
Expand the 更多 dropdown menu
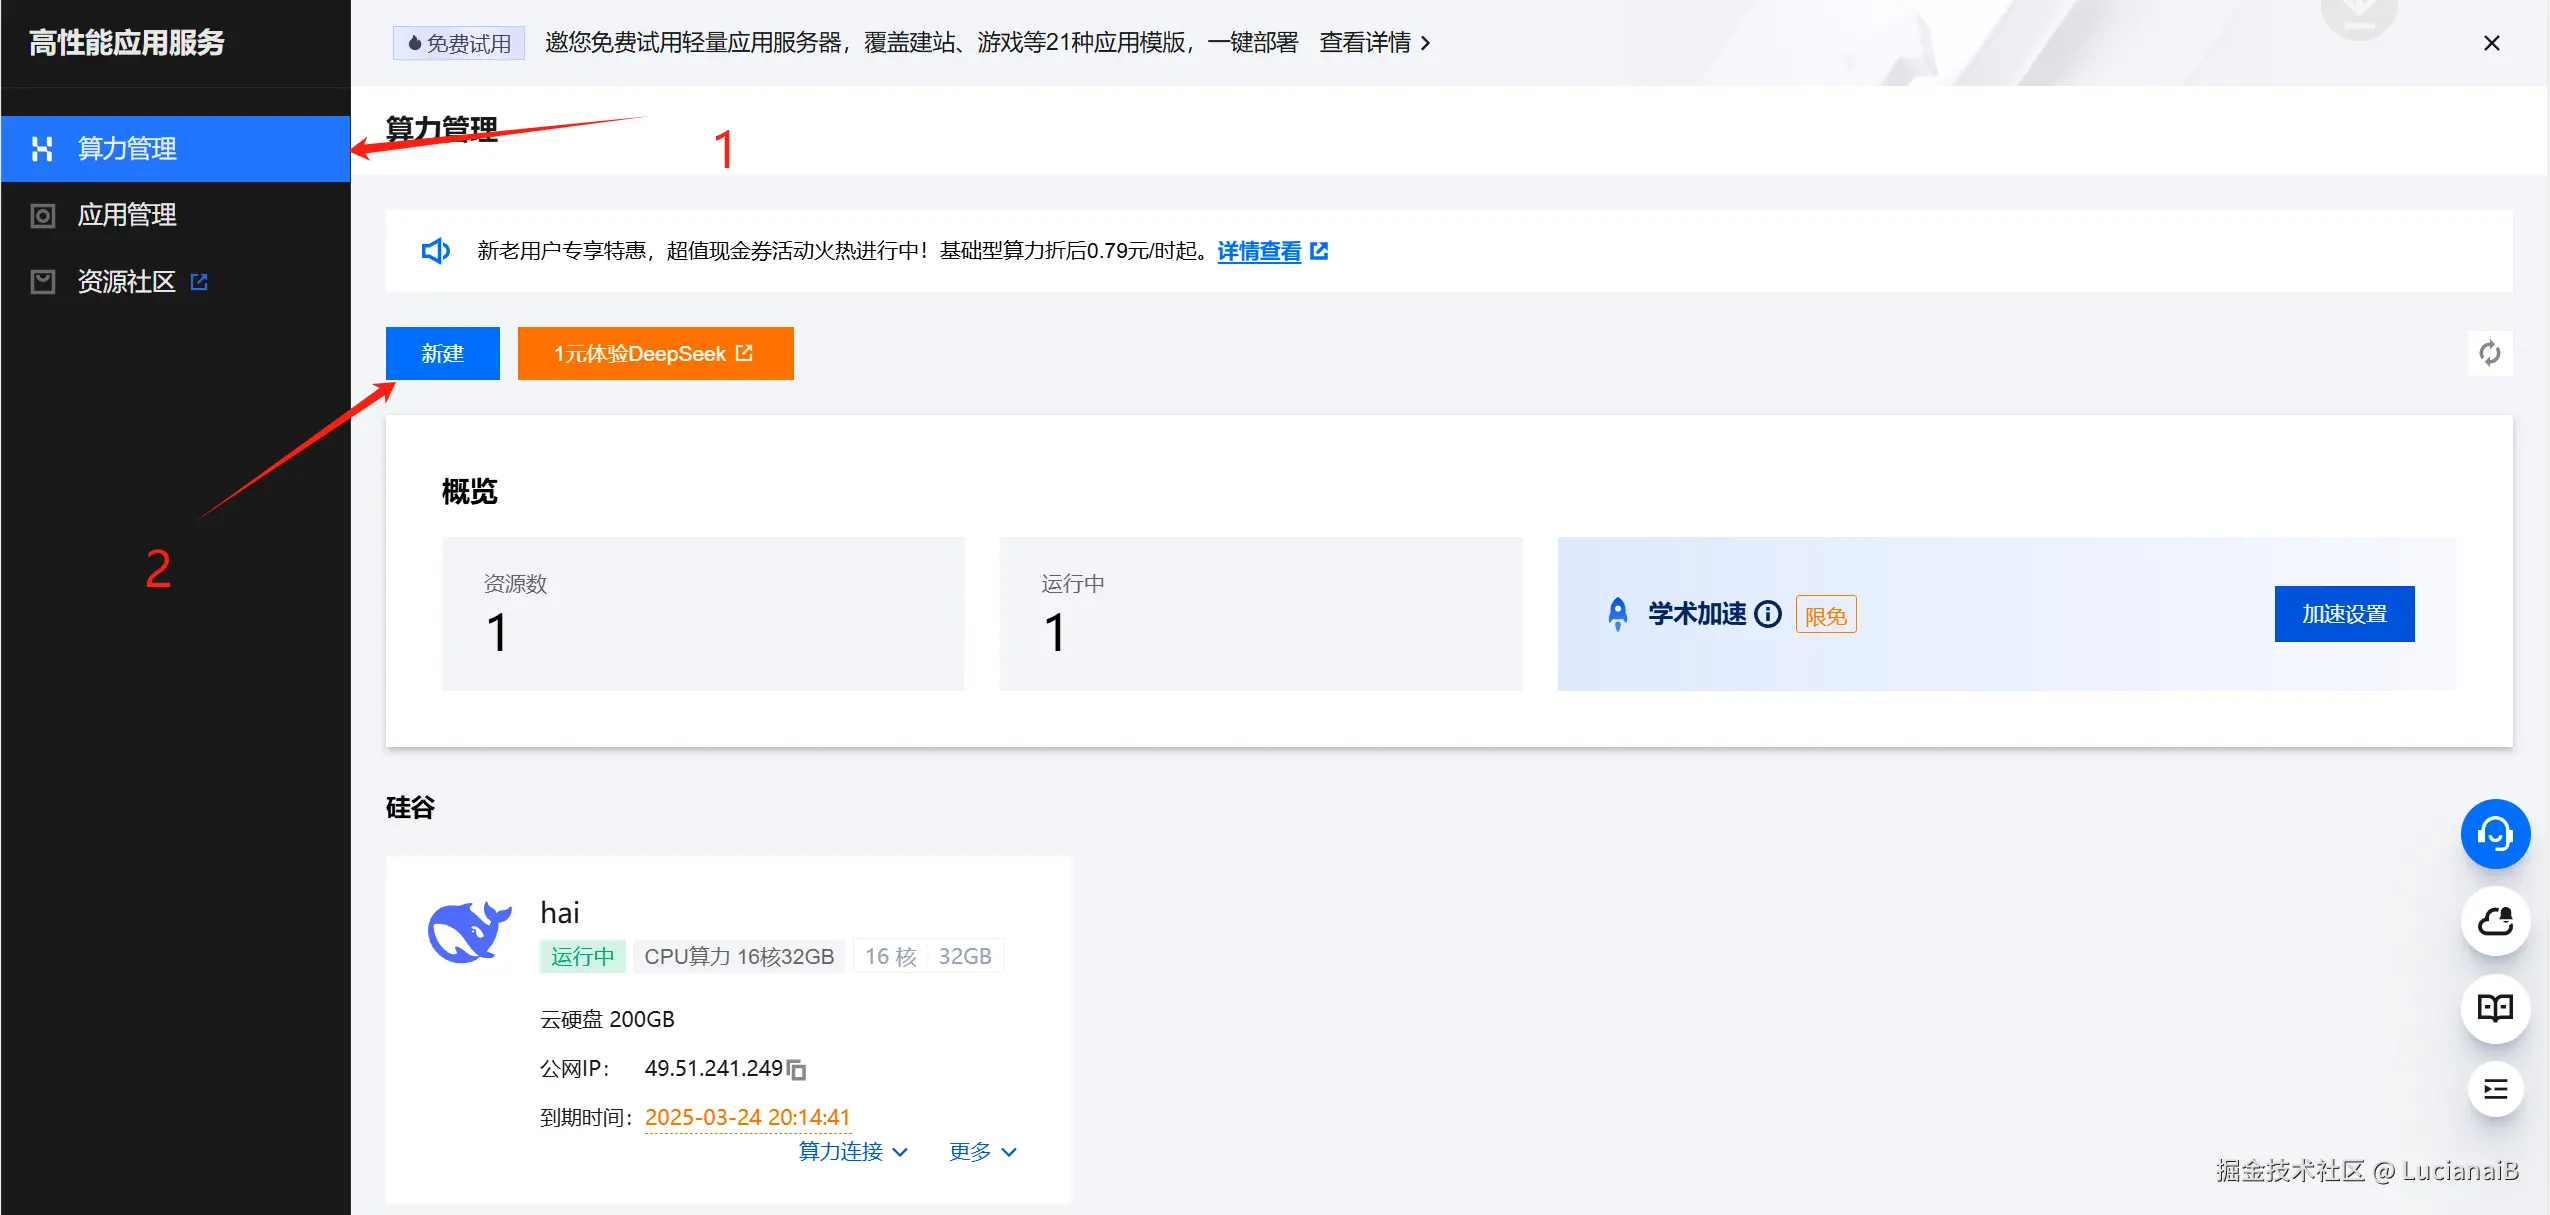click(982, 1152)
